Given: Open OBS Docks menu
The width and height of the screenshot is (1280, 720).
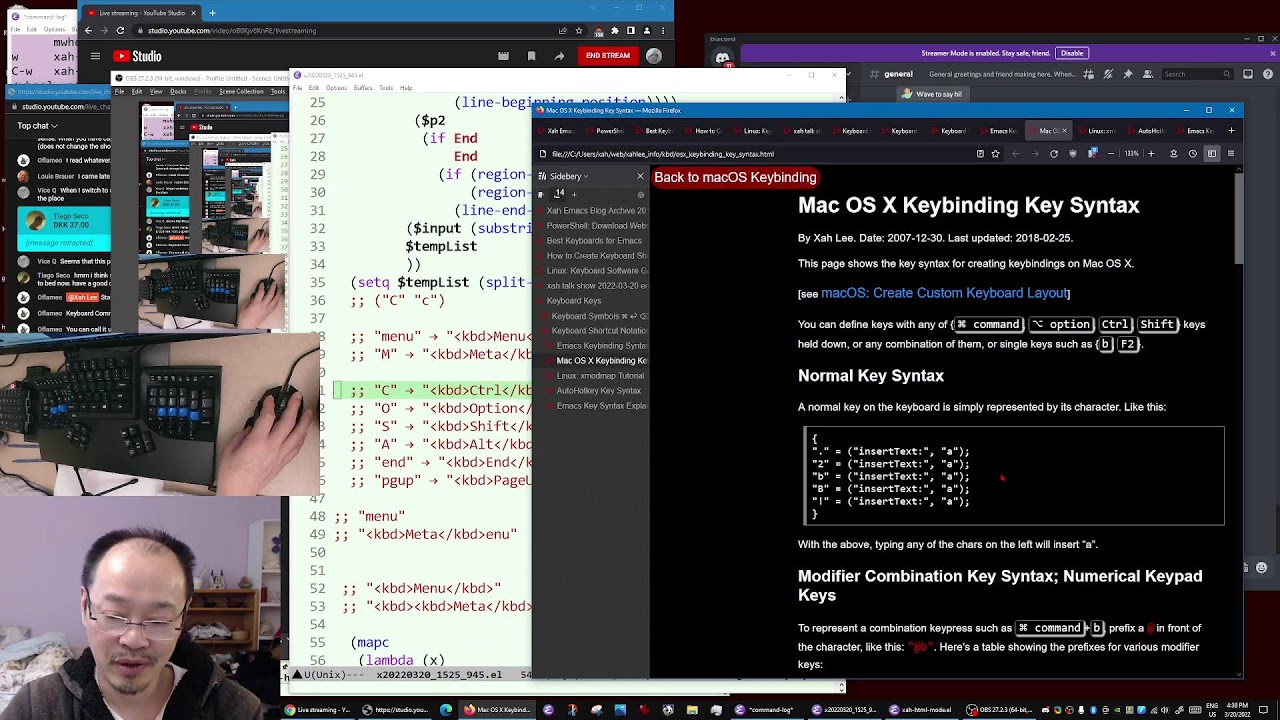Looking at the screenshot, I should 178,92.
